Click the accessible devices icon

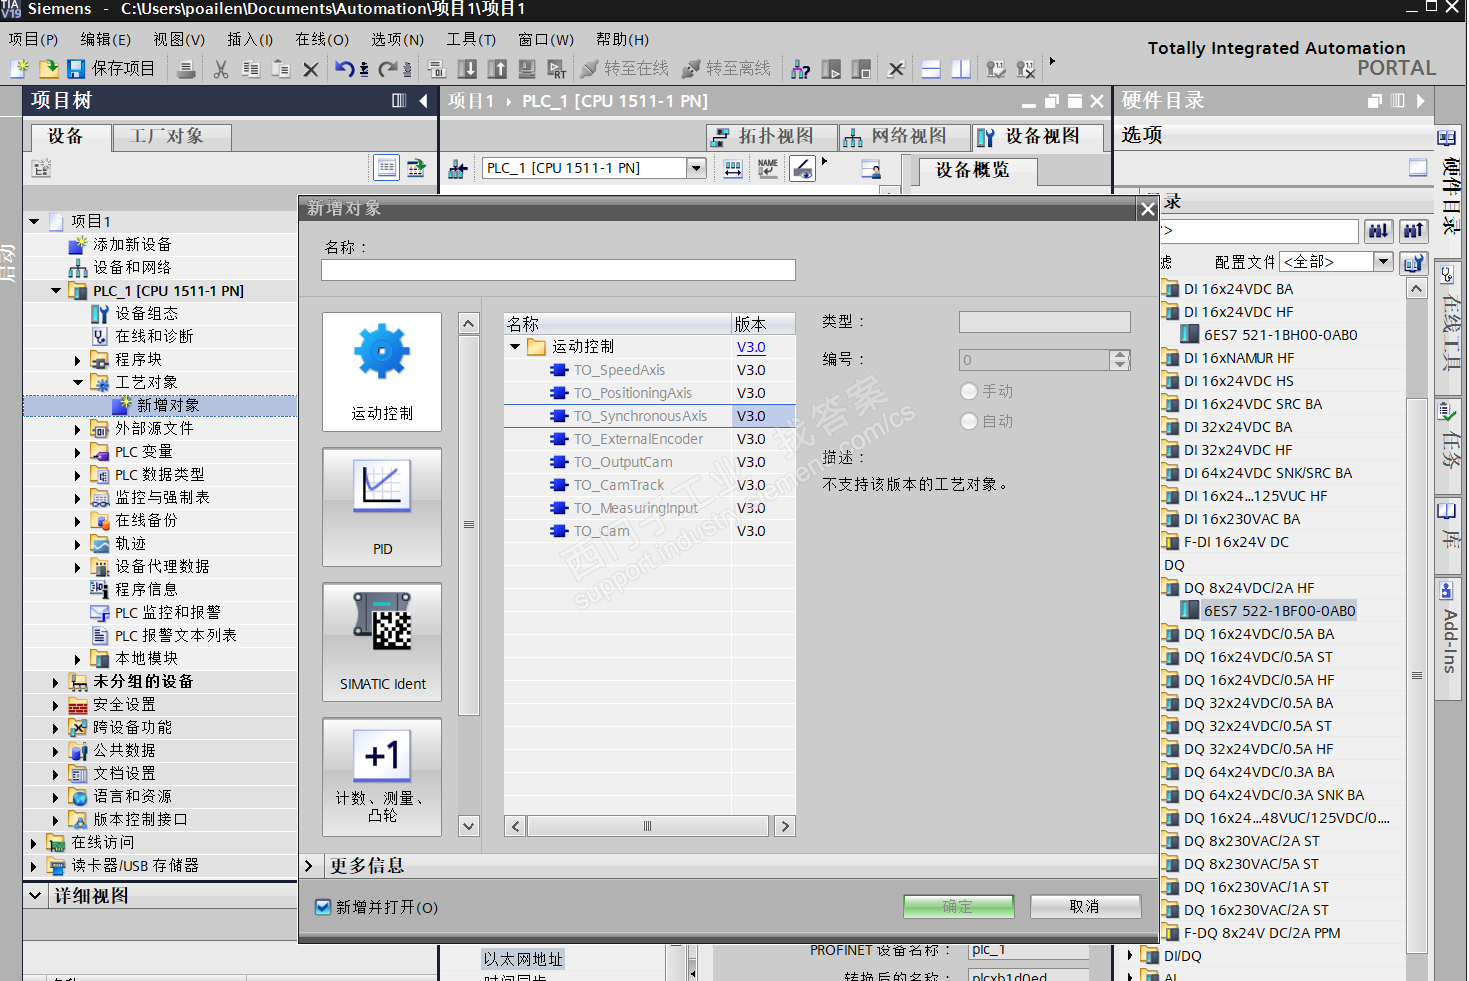pyautogui.click(x=800, y=69)
